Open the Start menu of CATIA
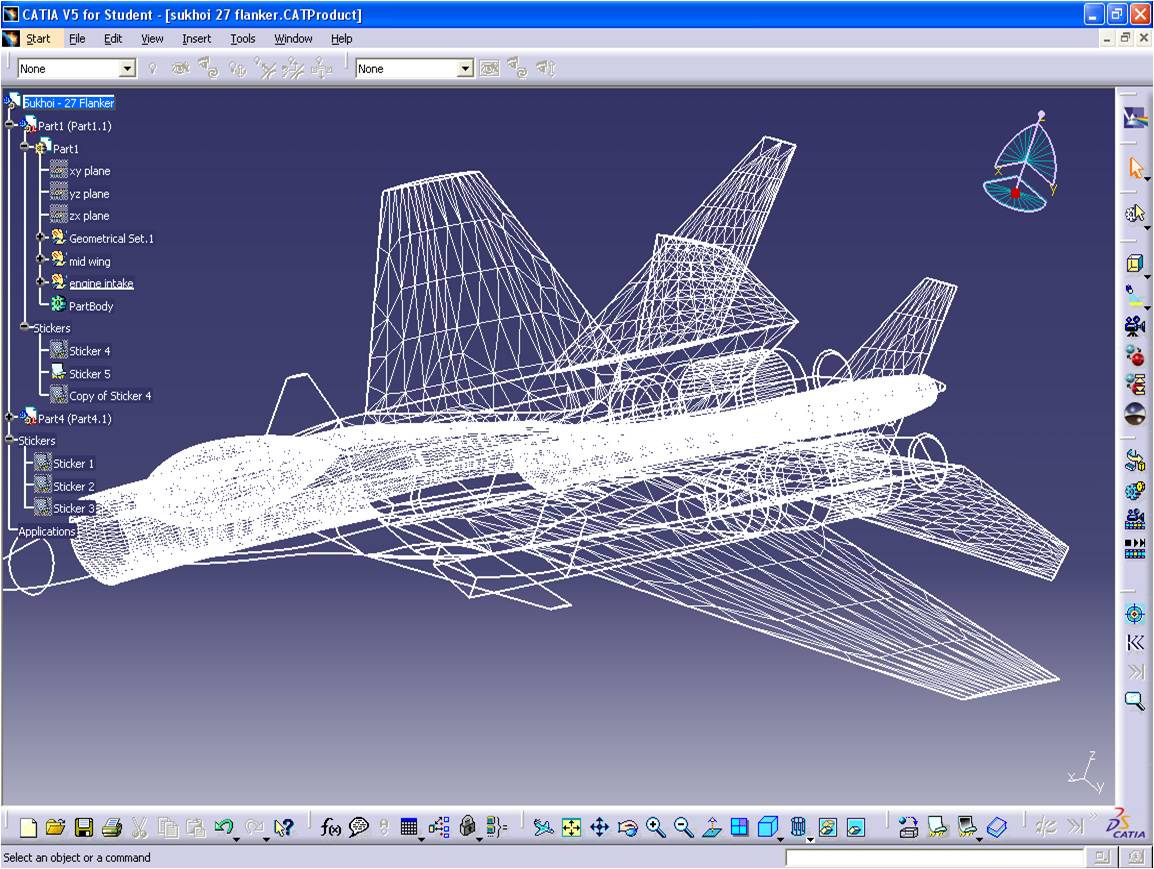Image resolution: width=1154 pixels, height=869 pixels. pyautogui.click(x=38, y=39)
